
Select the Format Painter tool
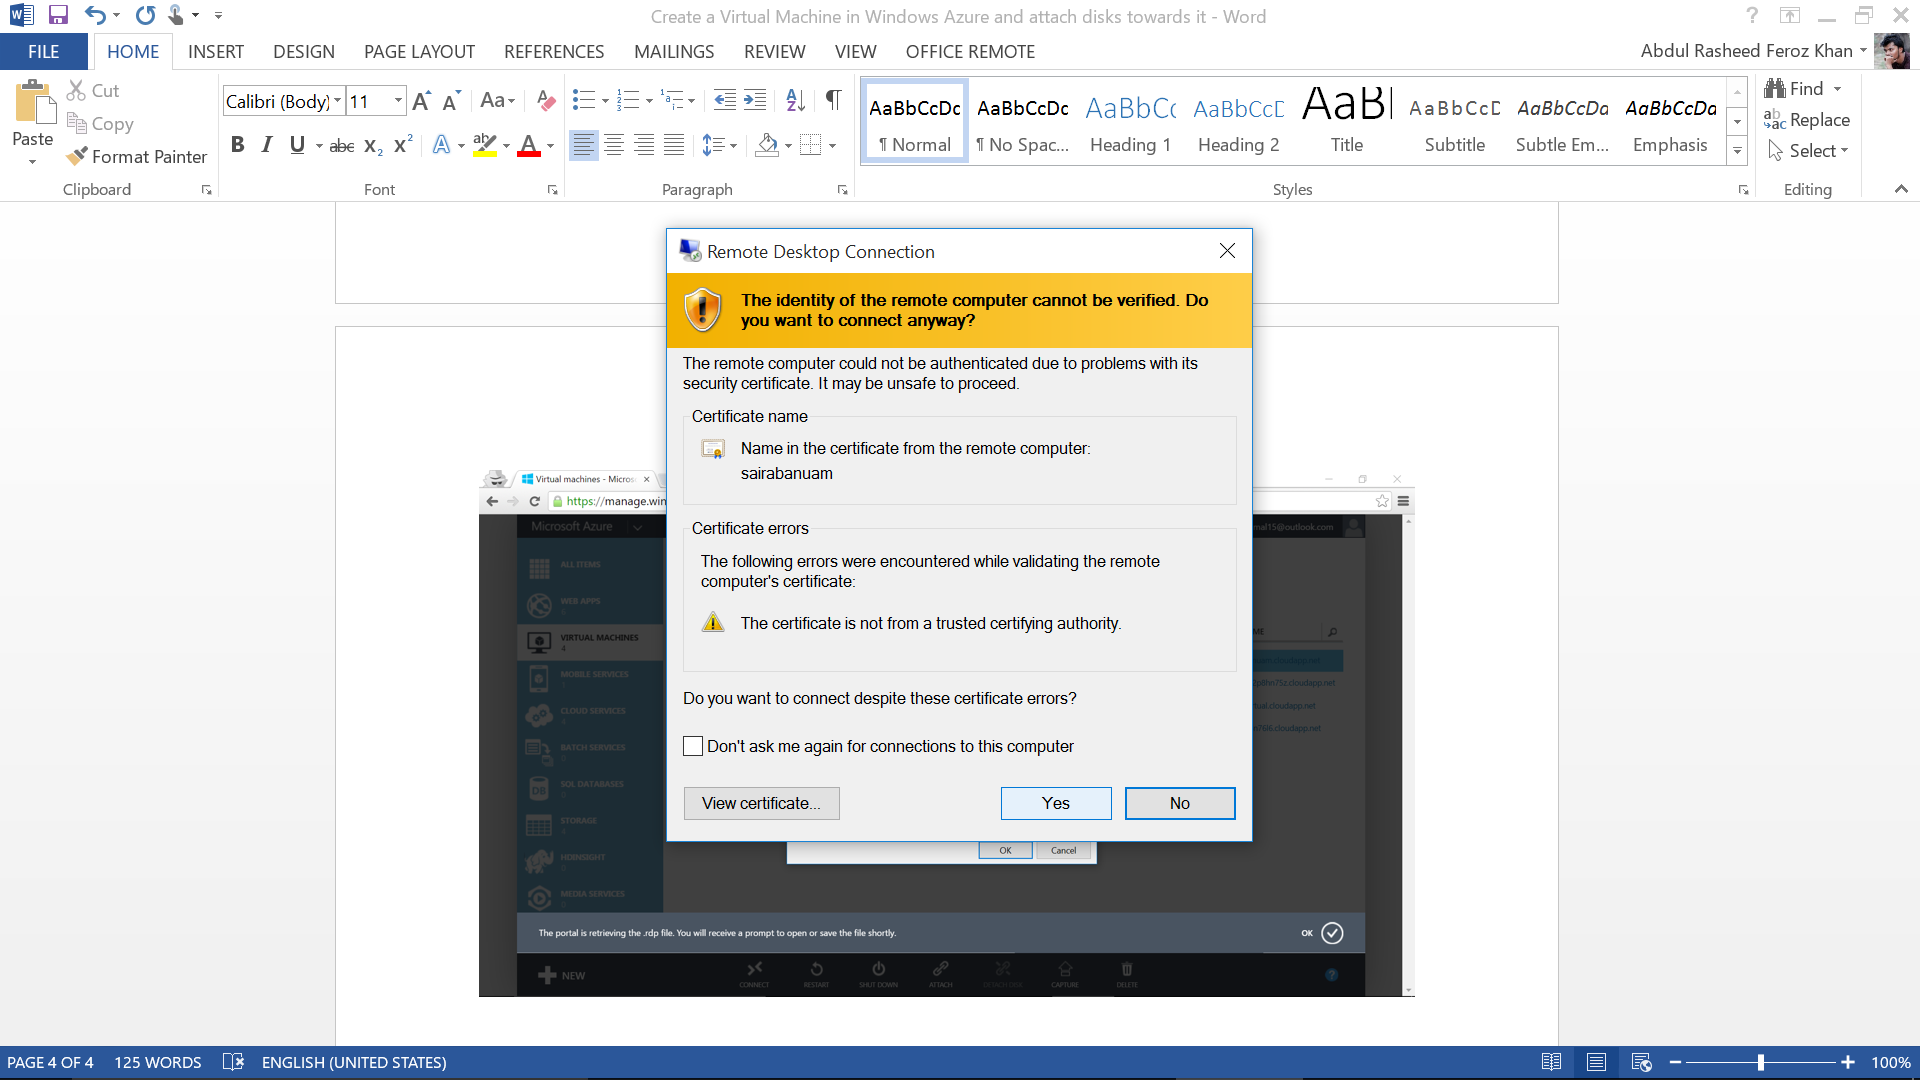tap(137, 156)
